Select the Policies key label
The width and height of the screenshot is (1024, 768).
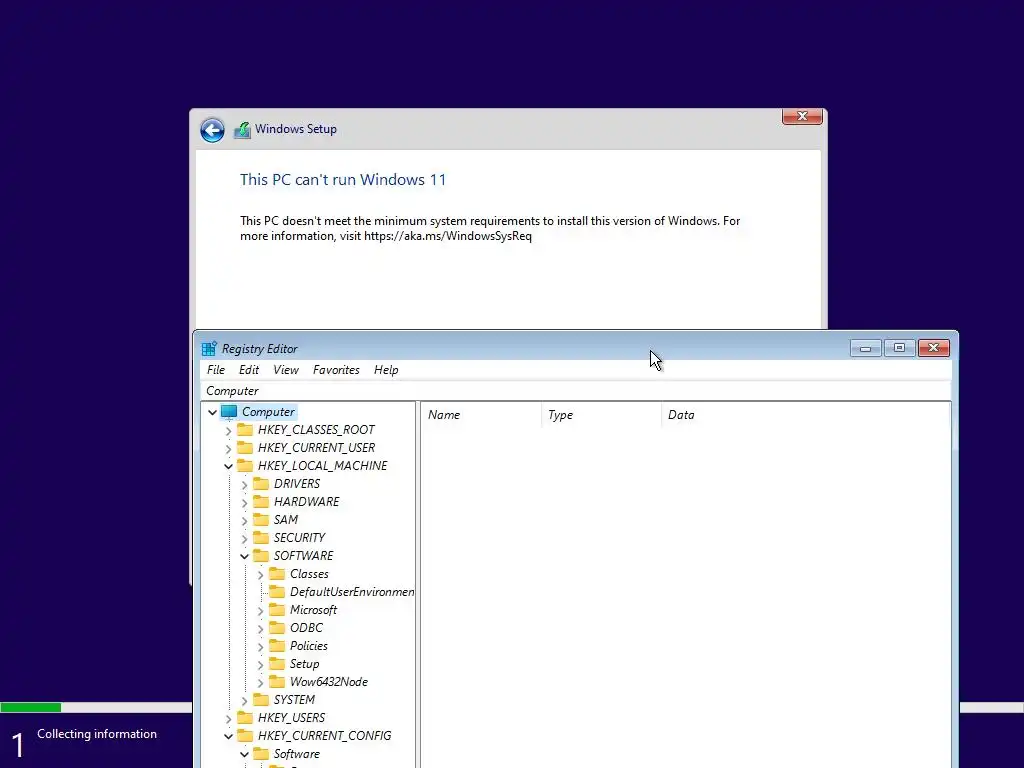click(309, 646)
